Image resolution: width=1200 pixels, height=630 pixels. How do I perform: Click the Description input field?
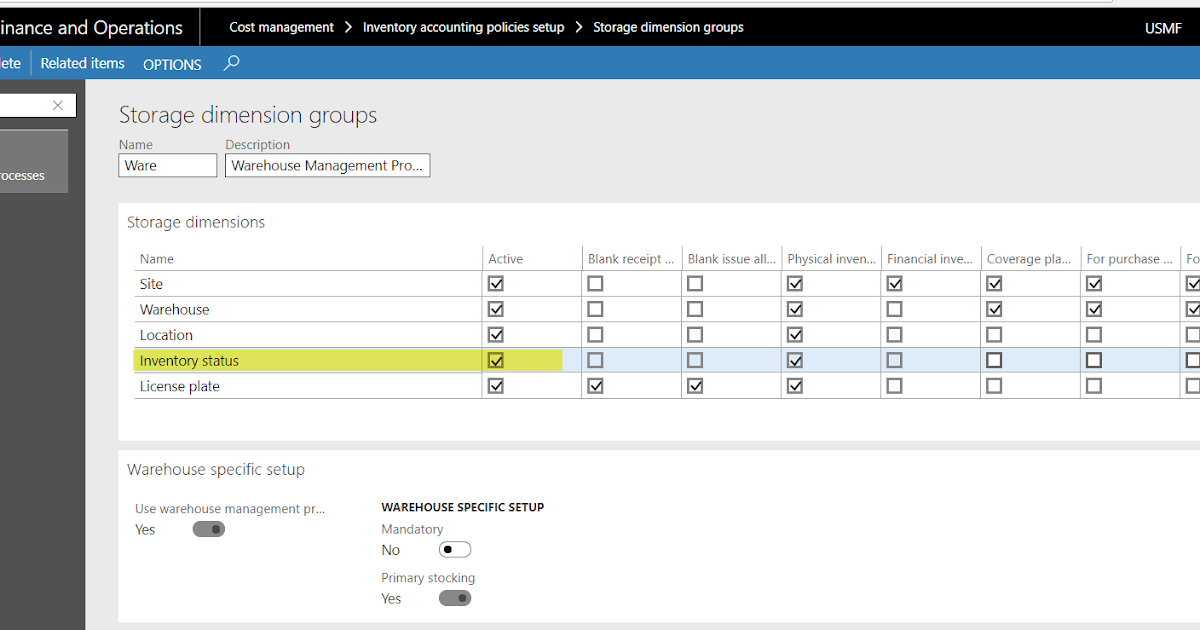pyautogui.click(x=327, y=166)
